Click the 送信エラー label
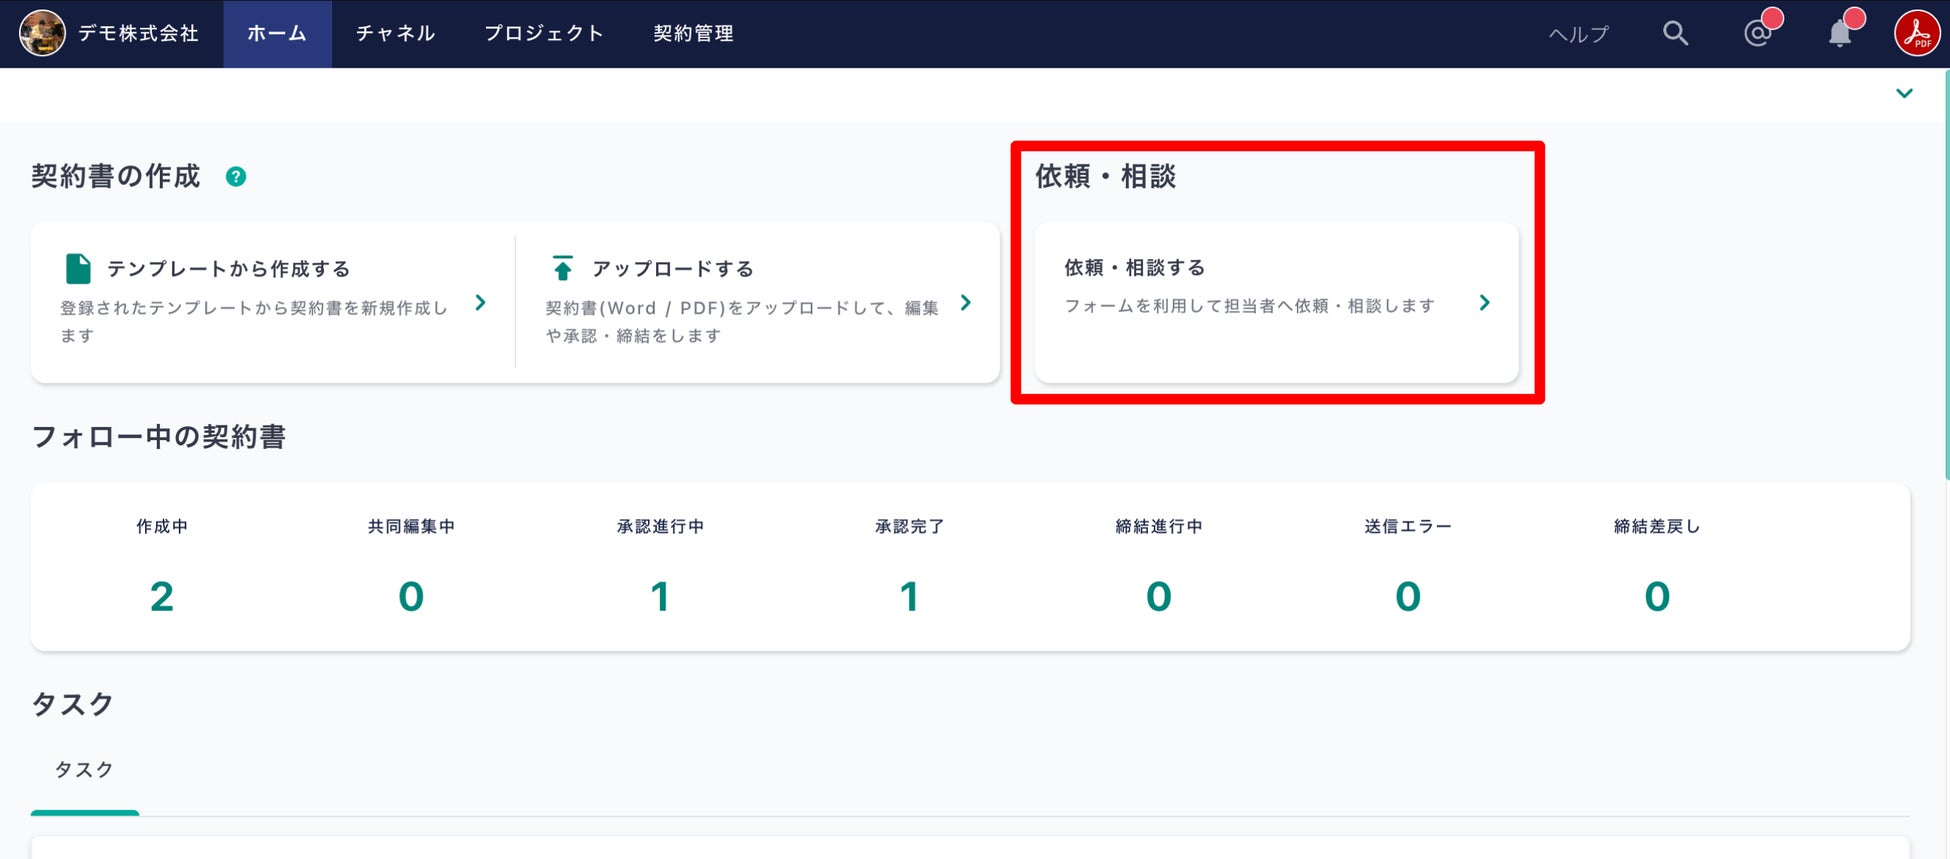1950x859 pixels. pos(1408,526)
